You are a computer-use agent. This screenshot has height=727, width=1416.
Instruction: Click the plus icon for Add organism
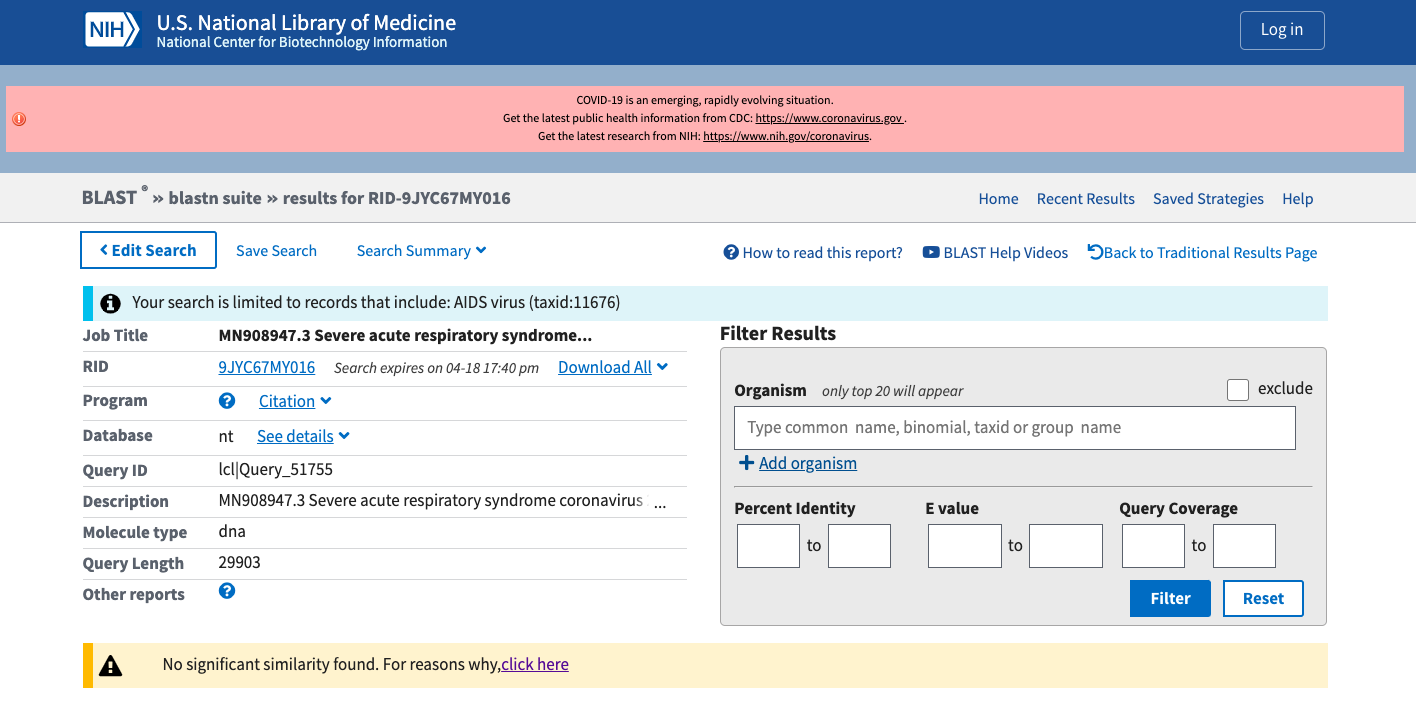pos(746,463)
